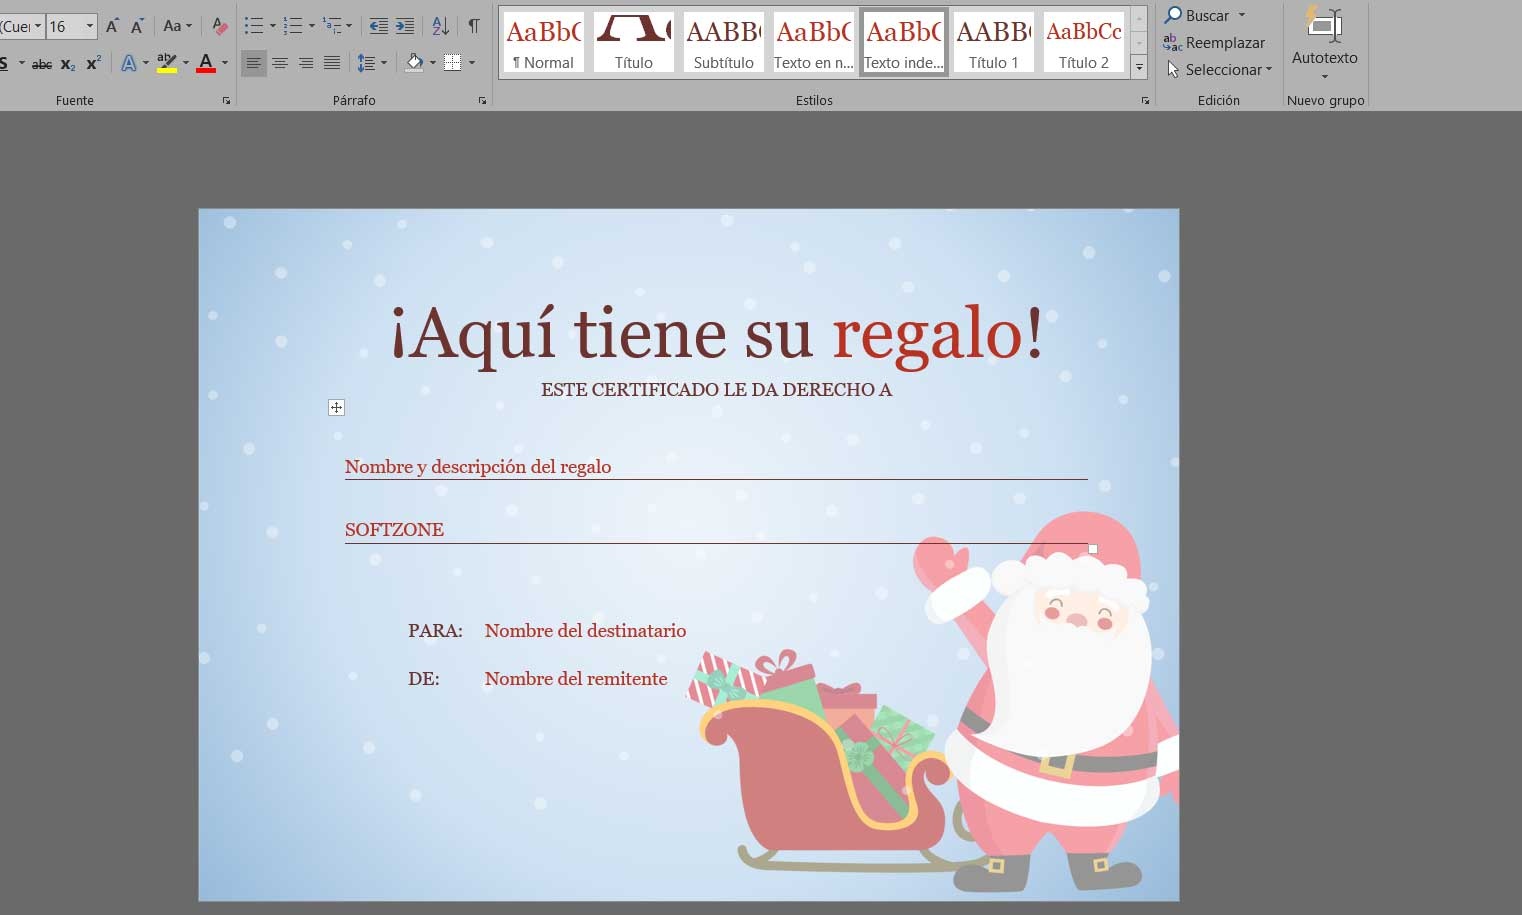The height and width of the screenshot is (915, 1522).
Task: Toggle right text alignment
Action: click(306, 64)
